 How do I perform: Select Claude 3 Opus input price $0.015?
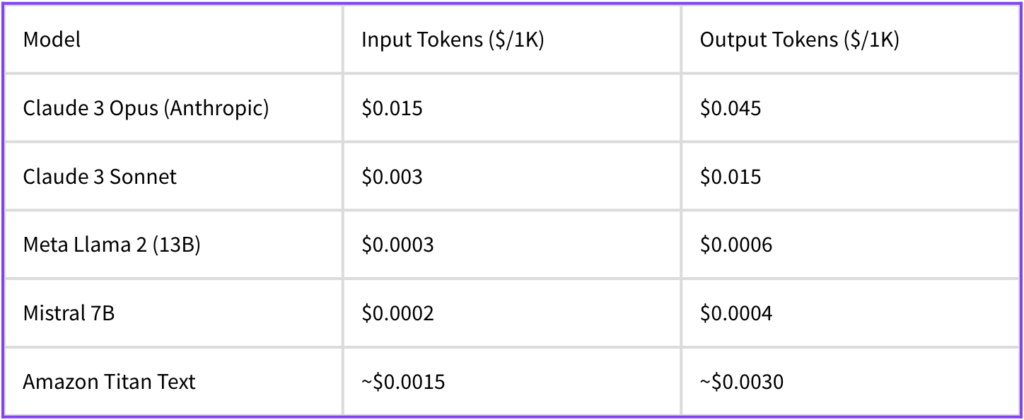tap(392, 108)
